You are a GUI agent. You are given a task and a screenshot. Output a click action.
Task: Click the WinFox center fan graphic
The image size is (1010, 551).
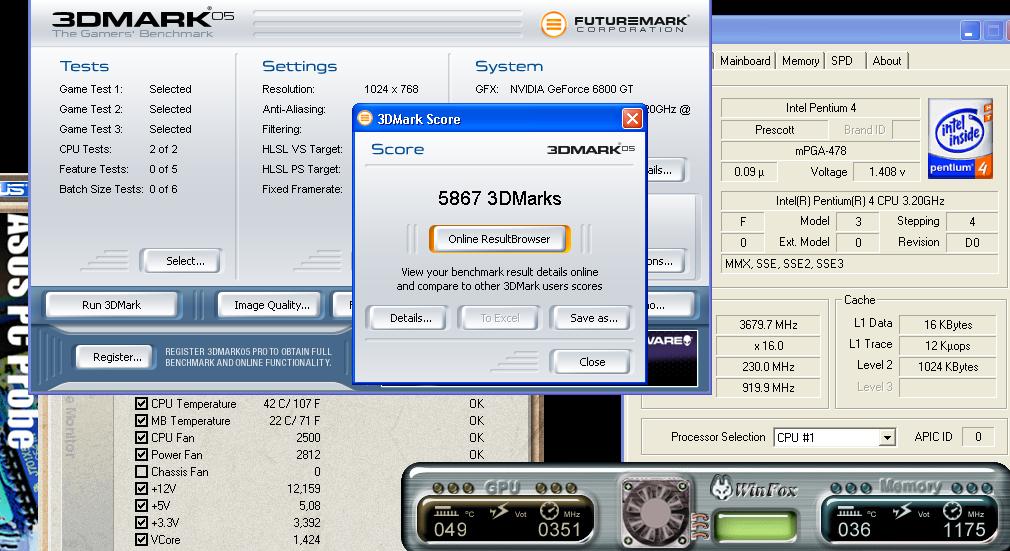point(655,512)
